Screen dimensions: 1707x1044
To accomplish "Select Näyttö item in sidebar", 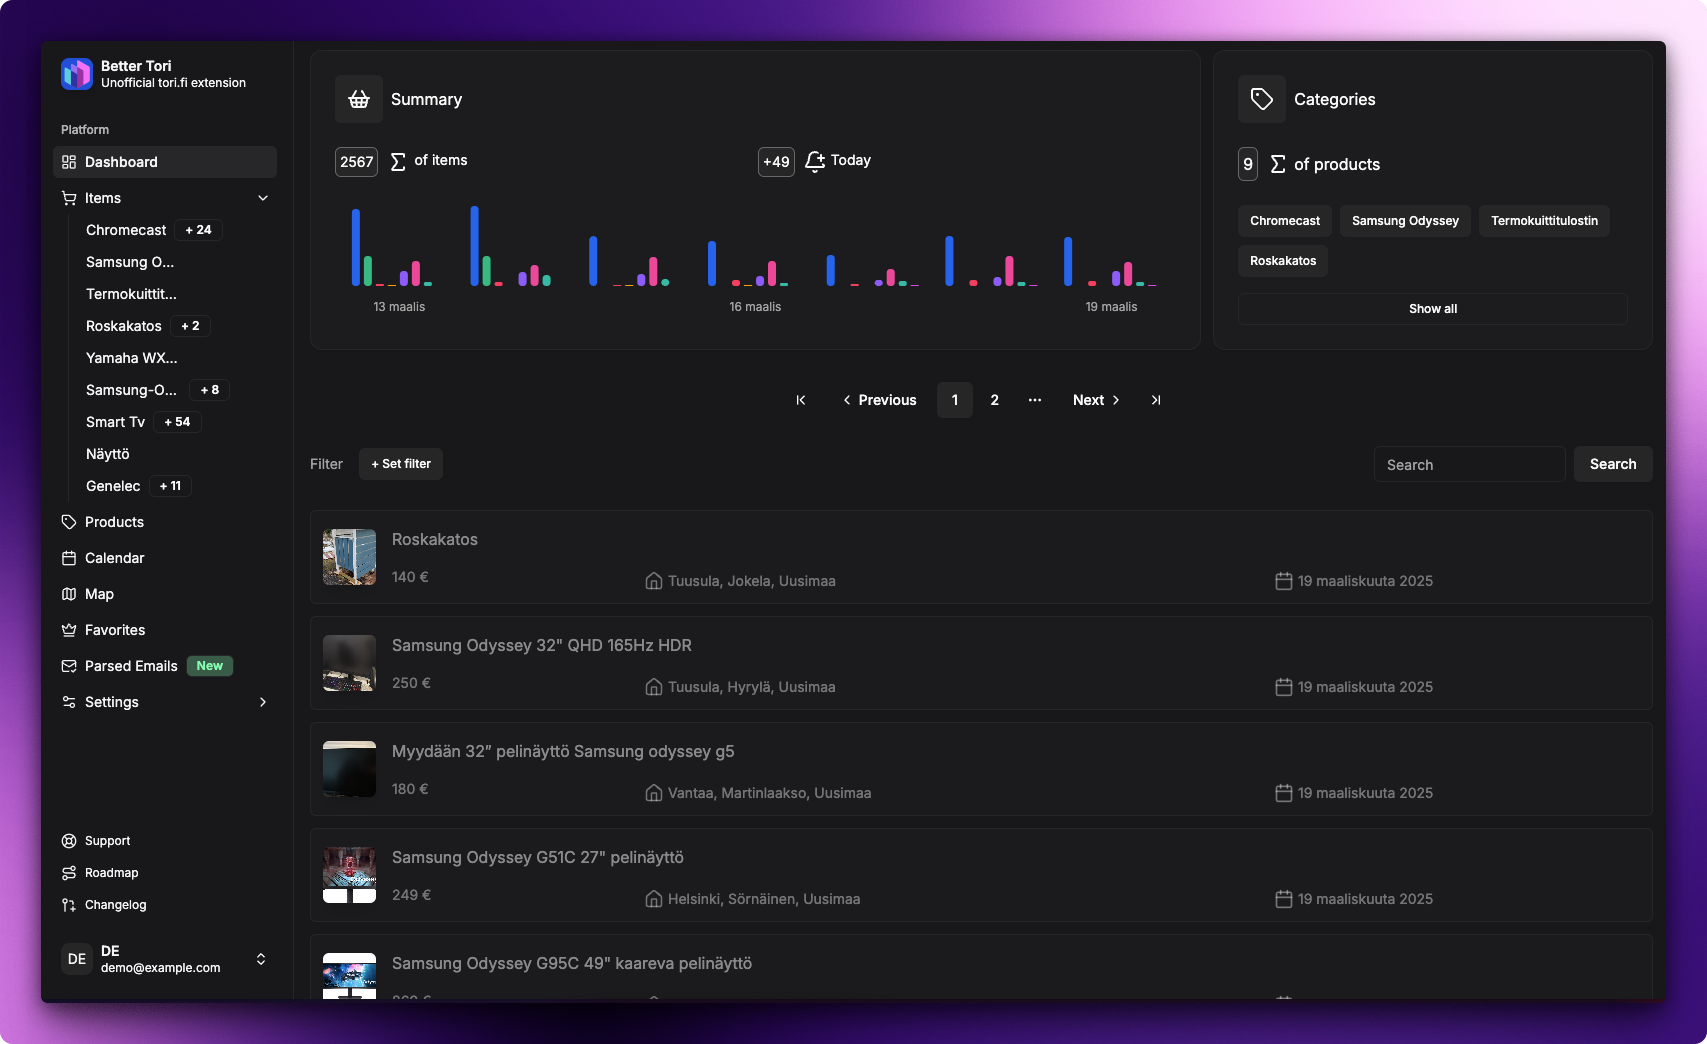I will coord(108,454).
